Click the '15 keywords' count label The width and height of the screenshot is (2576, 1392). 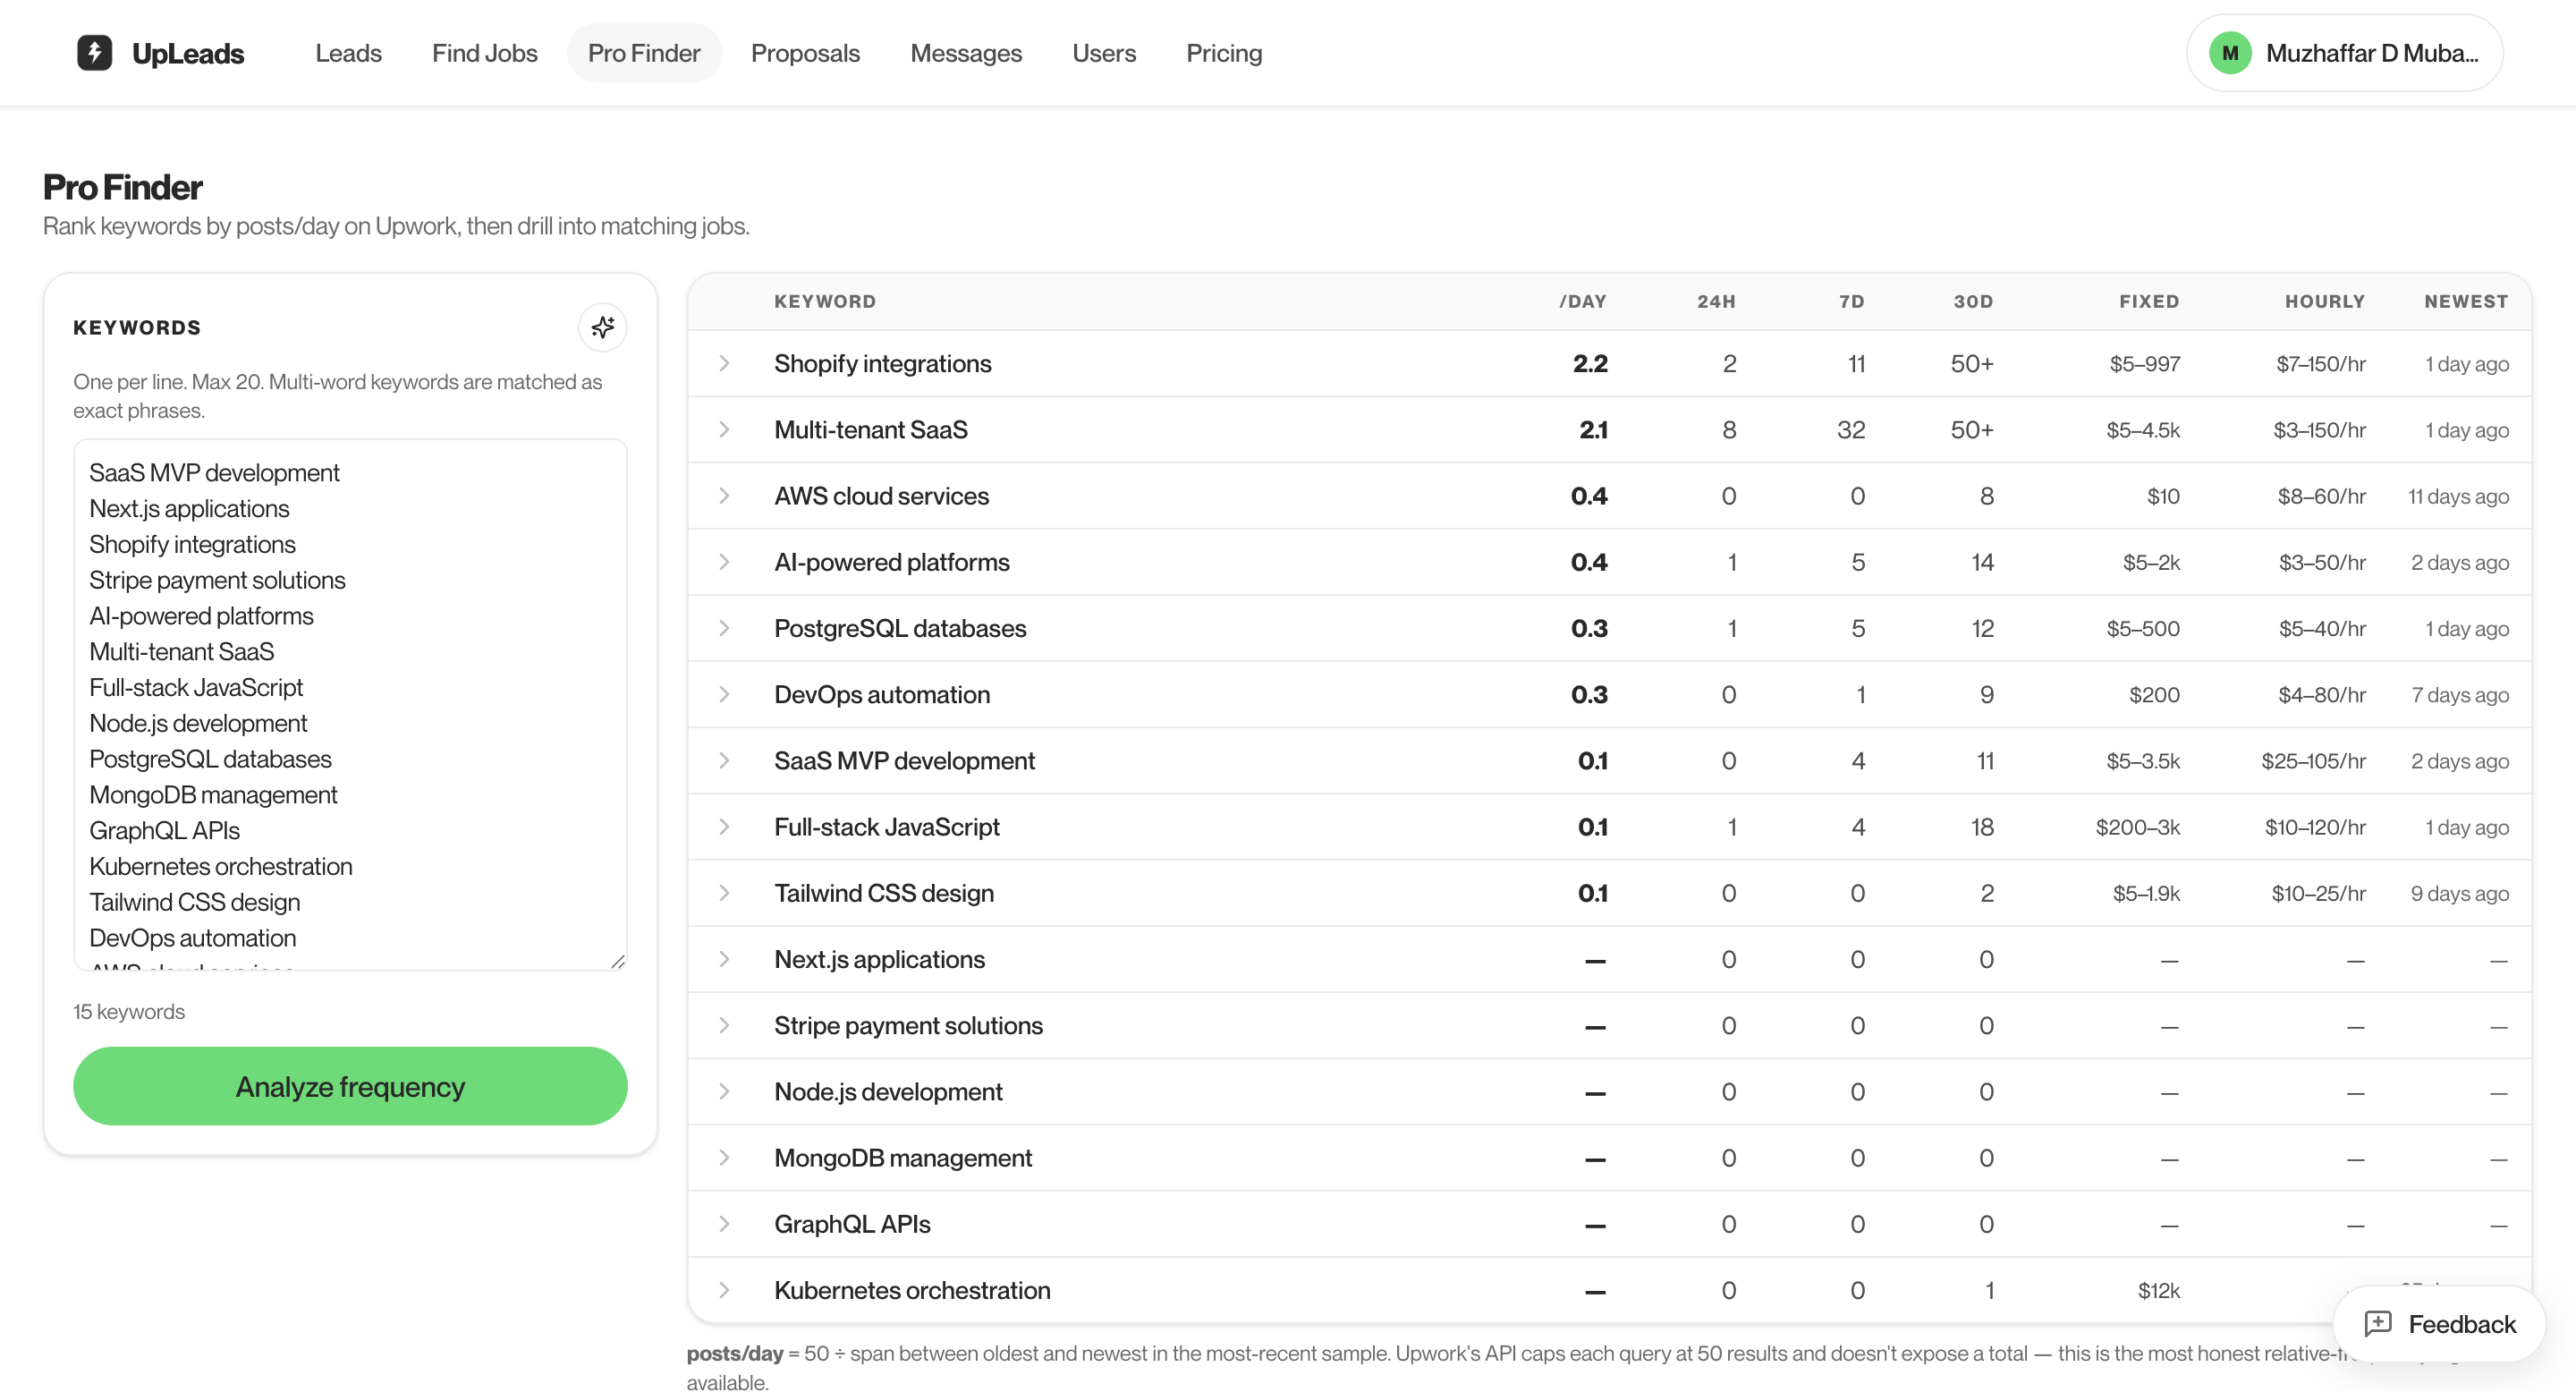pyautogui.click(x=129, y=1011)
